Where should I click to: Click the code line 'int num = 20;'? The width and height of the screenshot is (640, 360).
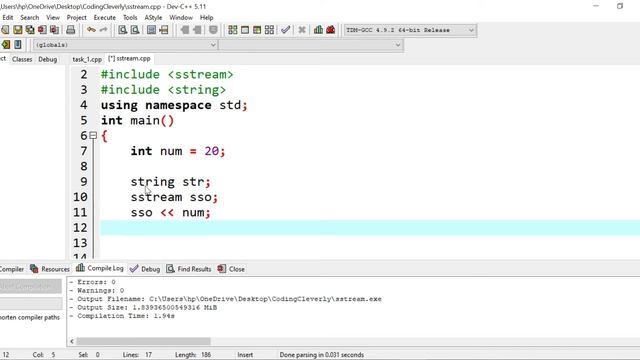pyautogui.click(x=178, y=151)
